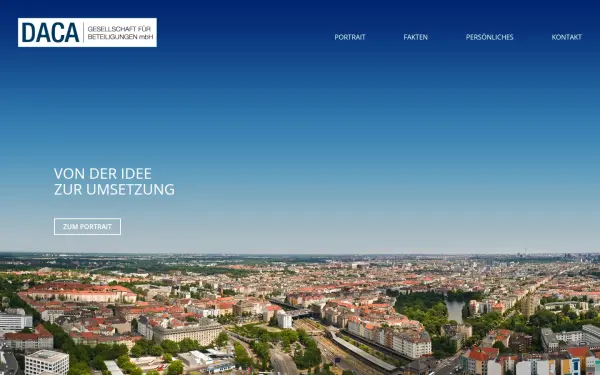Click the TV tower on the horizon
600x375 pixels.
(x=525, y=253)
